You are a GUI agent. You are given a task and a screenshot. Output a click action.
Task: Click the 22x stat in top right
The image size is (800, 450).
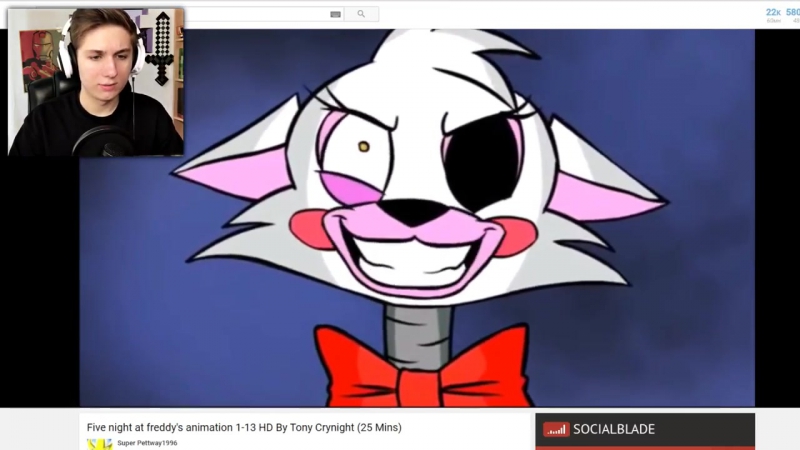773,12
